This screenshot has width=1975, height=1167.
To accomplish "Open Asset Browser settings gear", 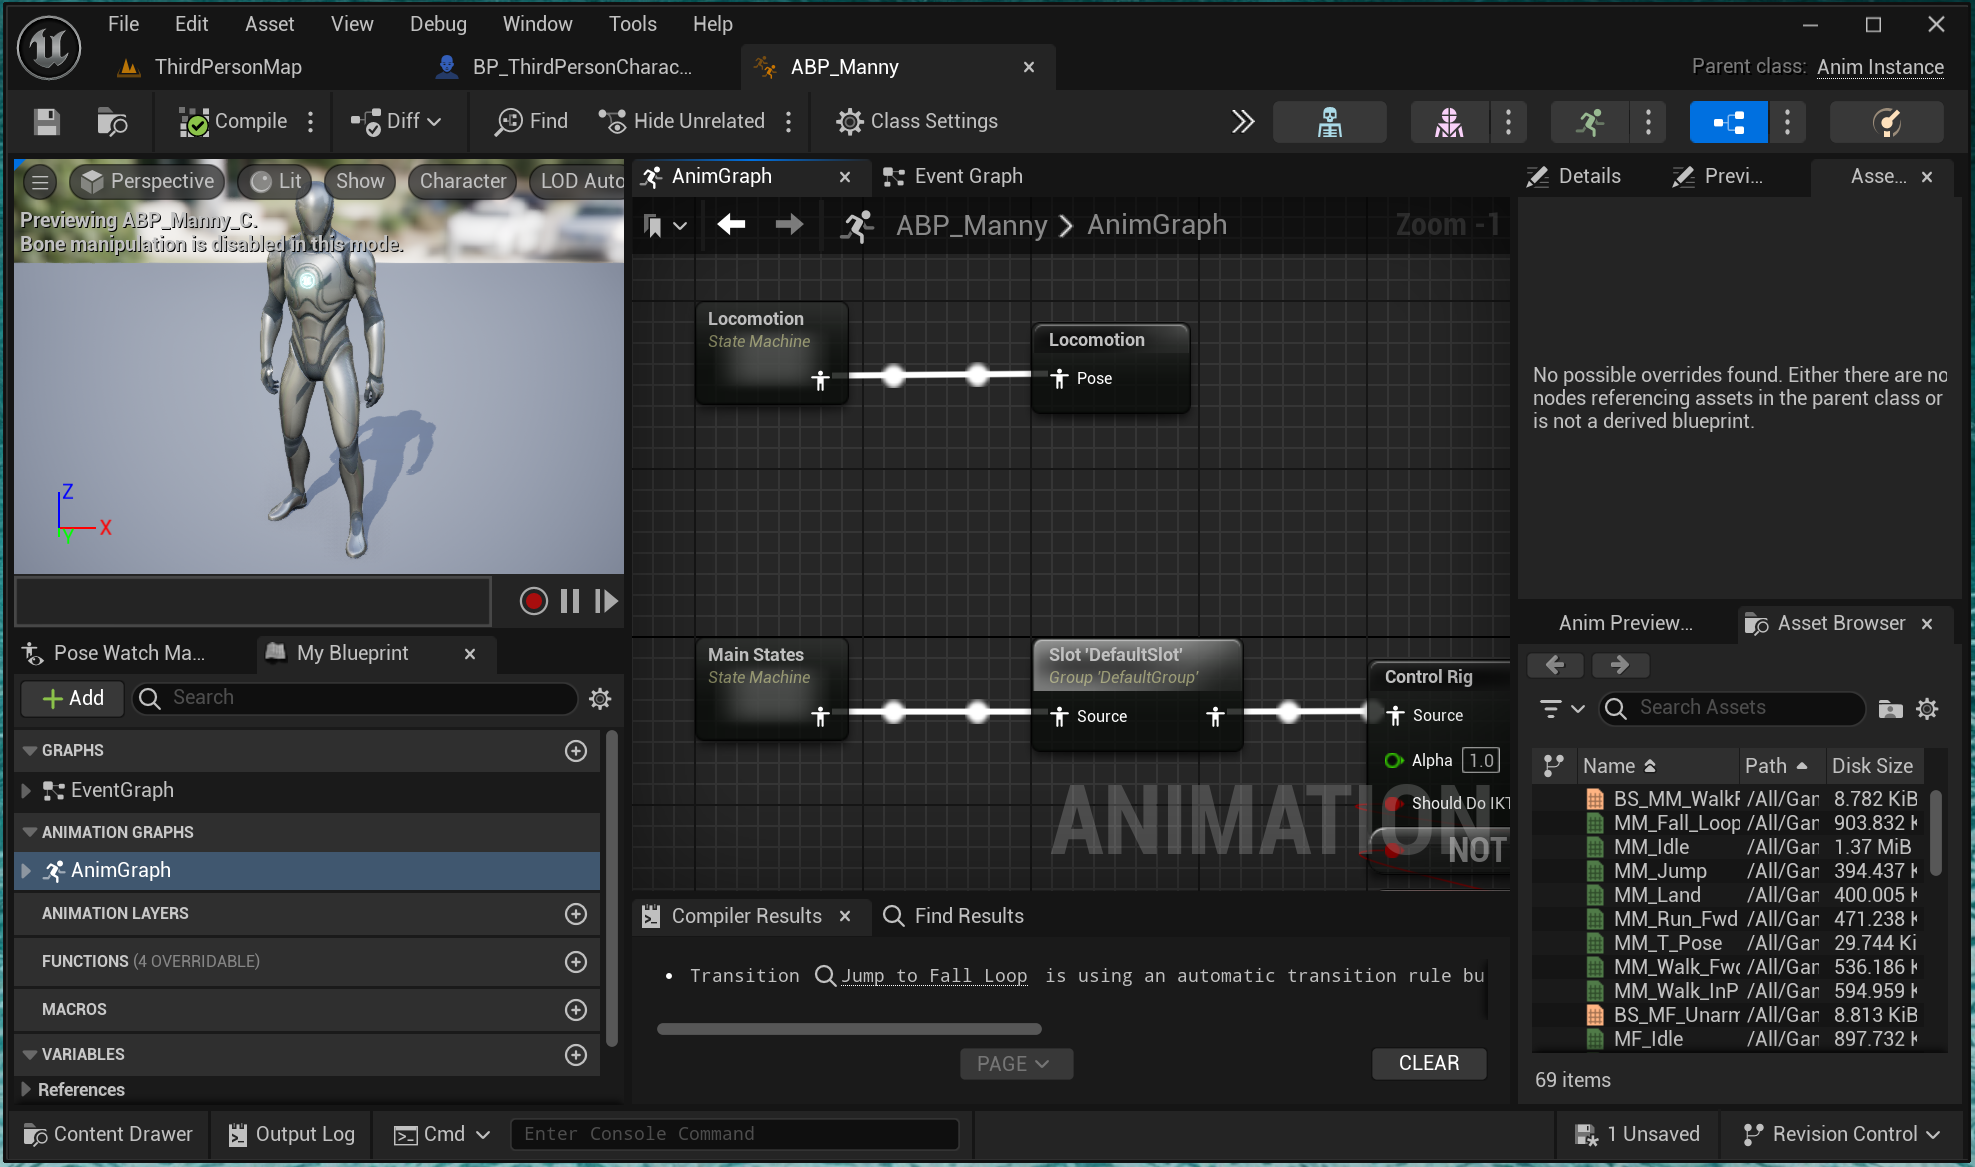I will pyautogui.click(x=1927, y=709).
